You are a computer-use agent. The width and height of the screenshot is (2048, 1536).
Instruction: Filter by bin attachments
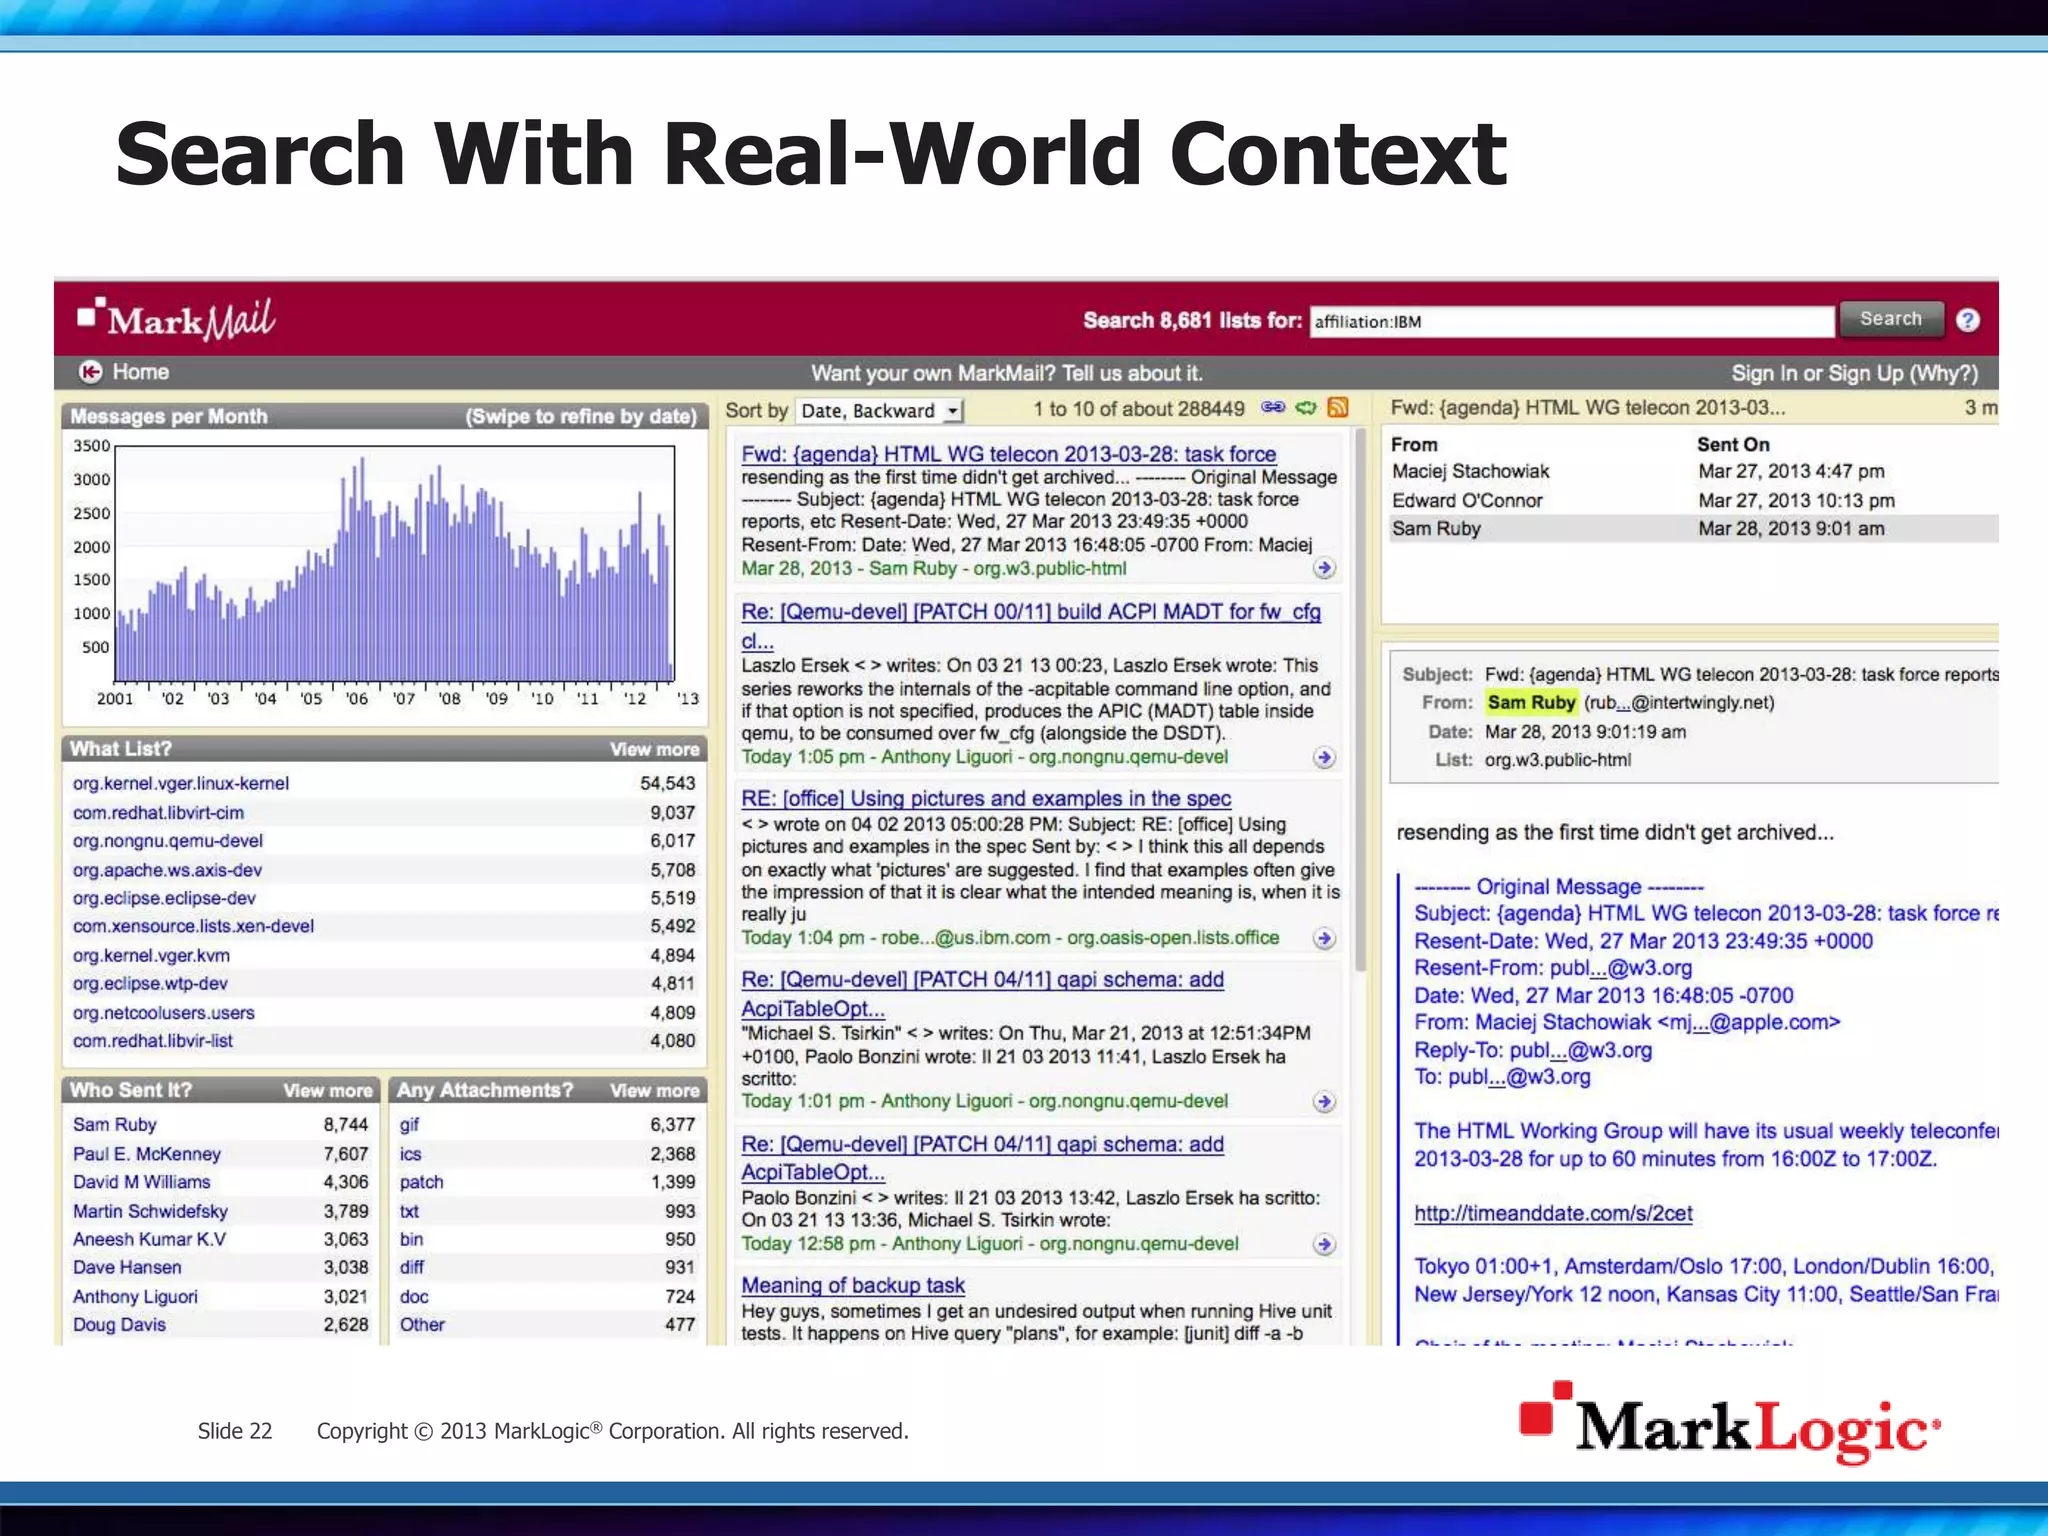click(411, 1239)
